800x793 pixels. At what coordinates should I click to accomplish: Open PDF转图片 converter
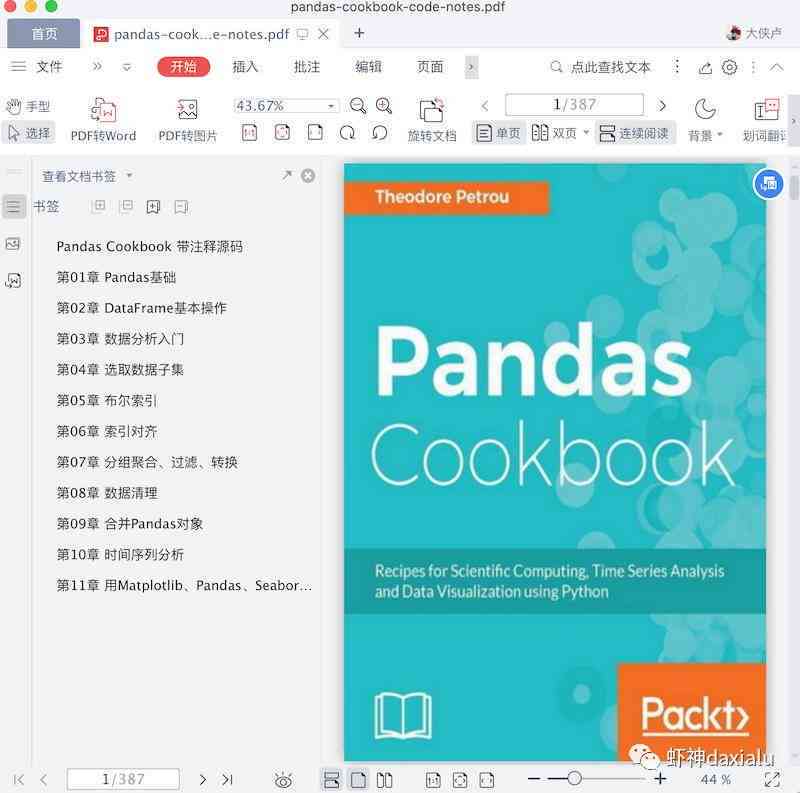coord(188,120)
